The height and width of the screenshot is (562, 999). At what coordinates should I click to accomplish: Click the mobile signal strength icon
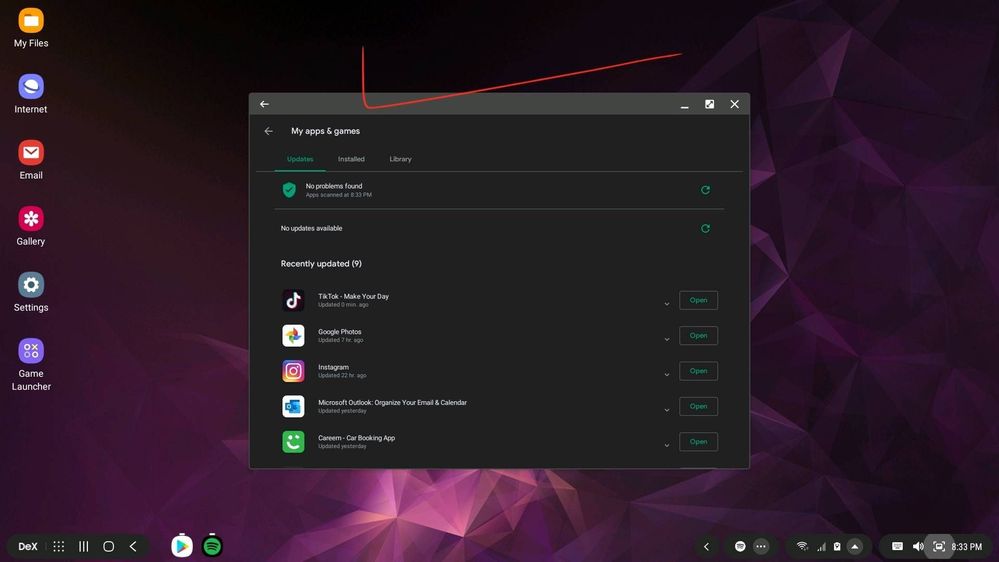(x=821, y=546)
